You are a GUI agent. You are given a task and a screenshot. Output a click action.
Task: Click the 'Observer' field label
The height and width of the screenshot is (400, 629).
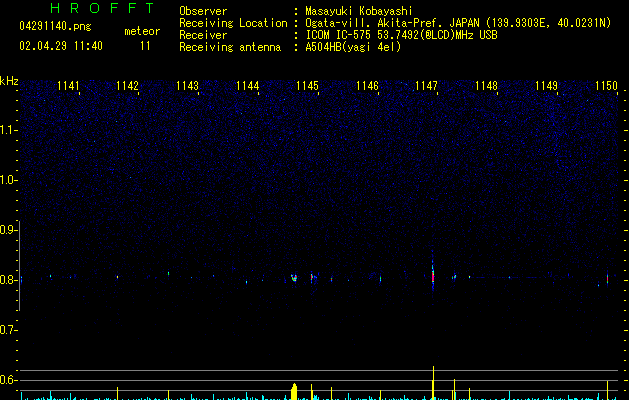(203, 11)
